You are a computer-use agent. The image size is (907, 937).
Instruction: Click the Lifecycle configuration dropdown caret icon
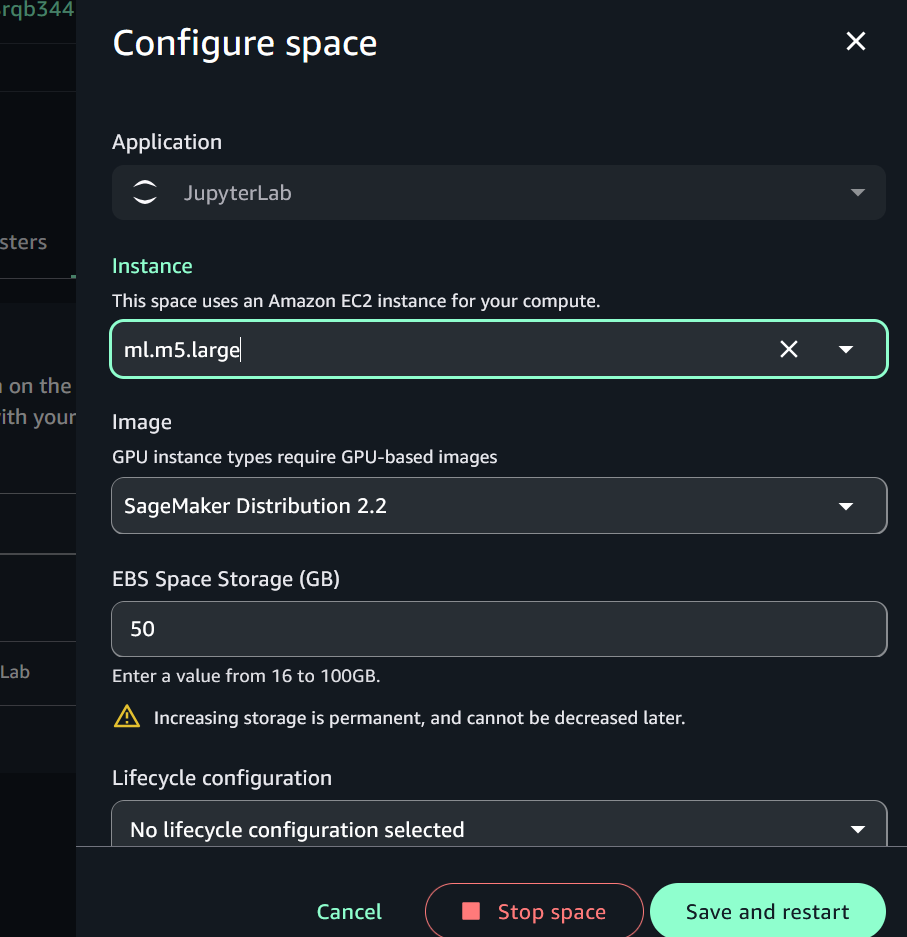point(857,829)
